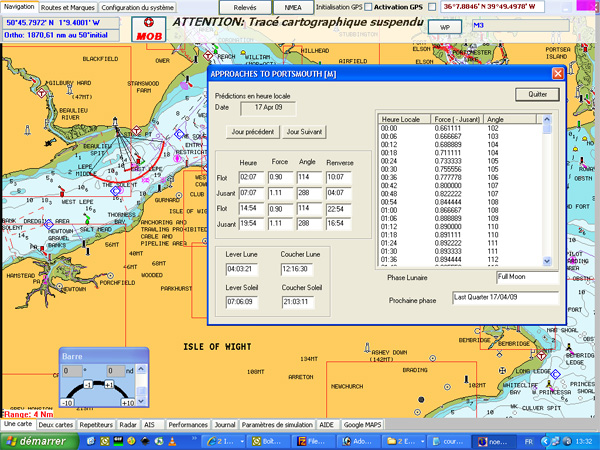Click the Heure Locale column header

tap(404, 119)
